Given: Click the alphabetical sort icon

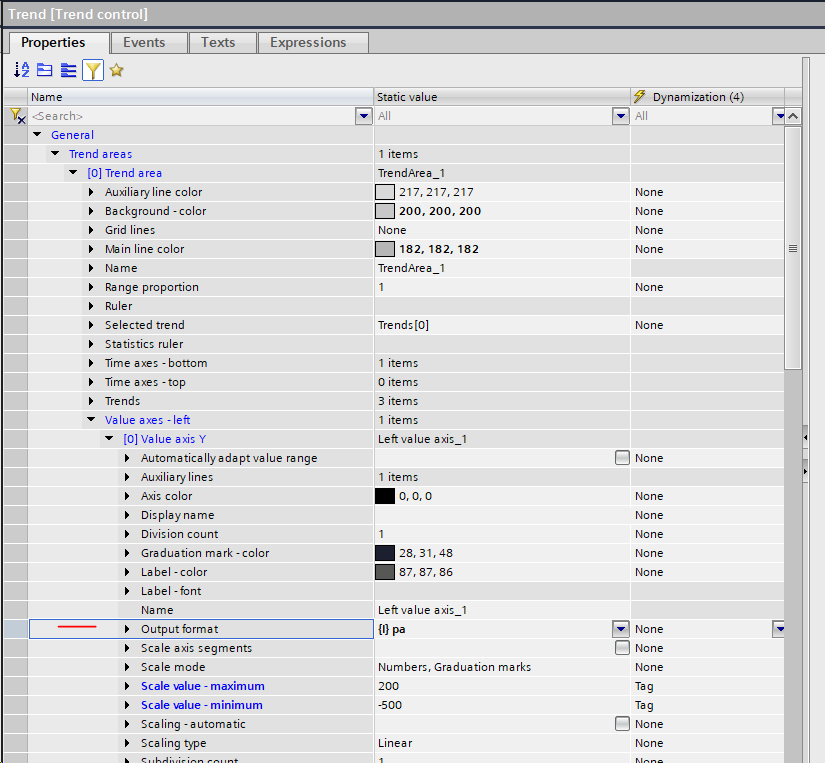Looking at the screenshot, I should click(x=21, y=70).
